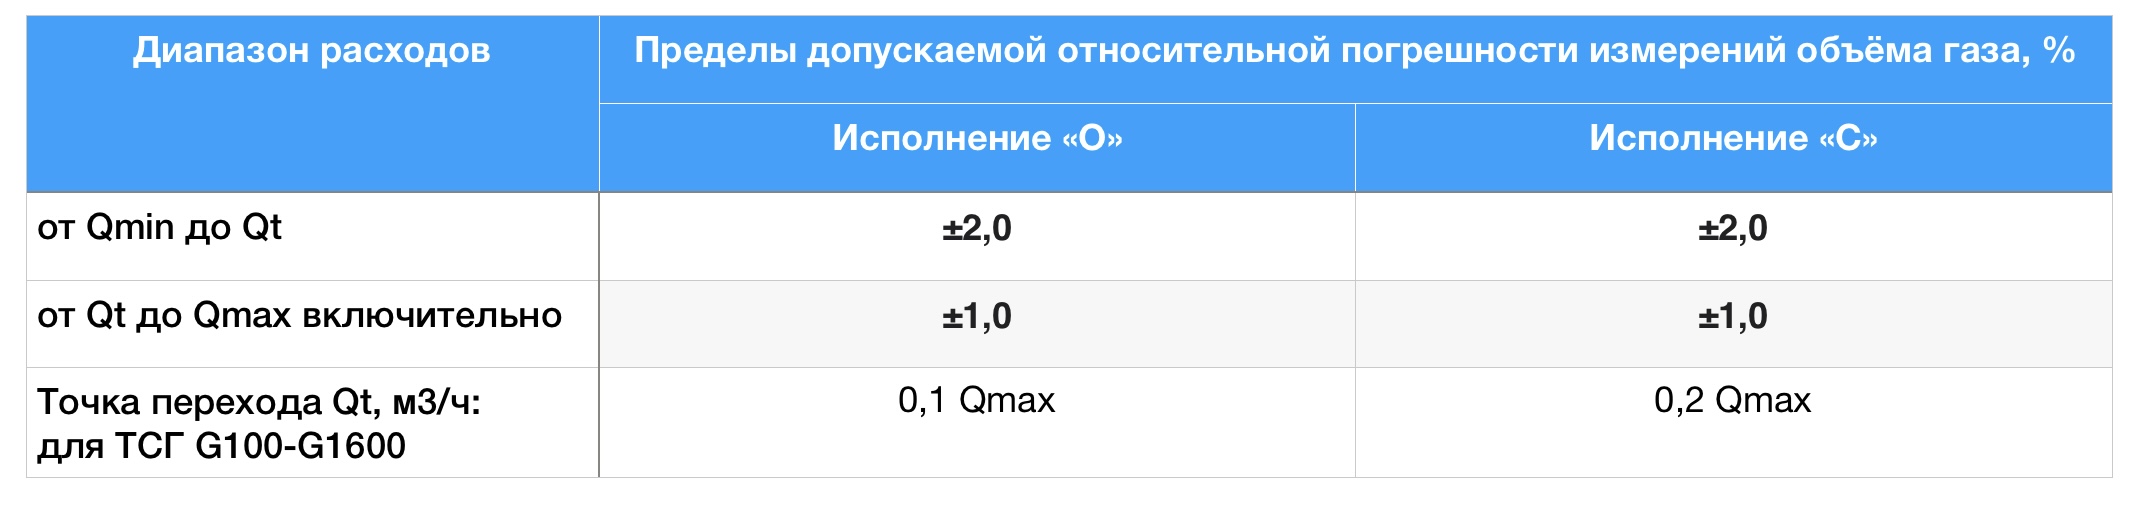Click the "Точка перехода Qt, м3/ч:" text
2153x511 pixels.
259,402
